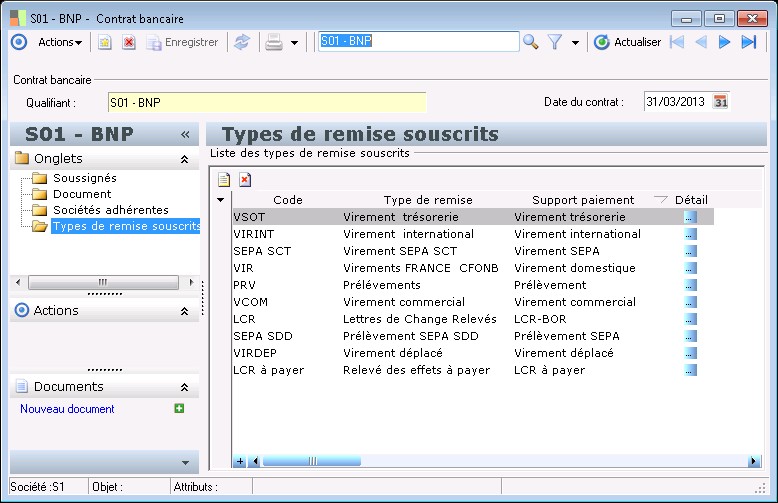Open the Actions toolbar dropdown
The image size is (778, 503).
(60, 42)
